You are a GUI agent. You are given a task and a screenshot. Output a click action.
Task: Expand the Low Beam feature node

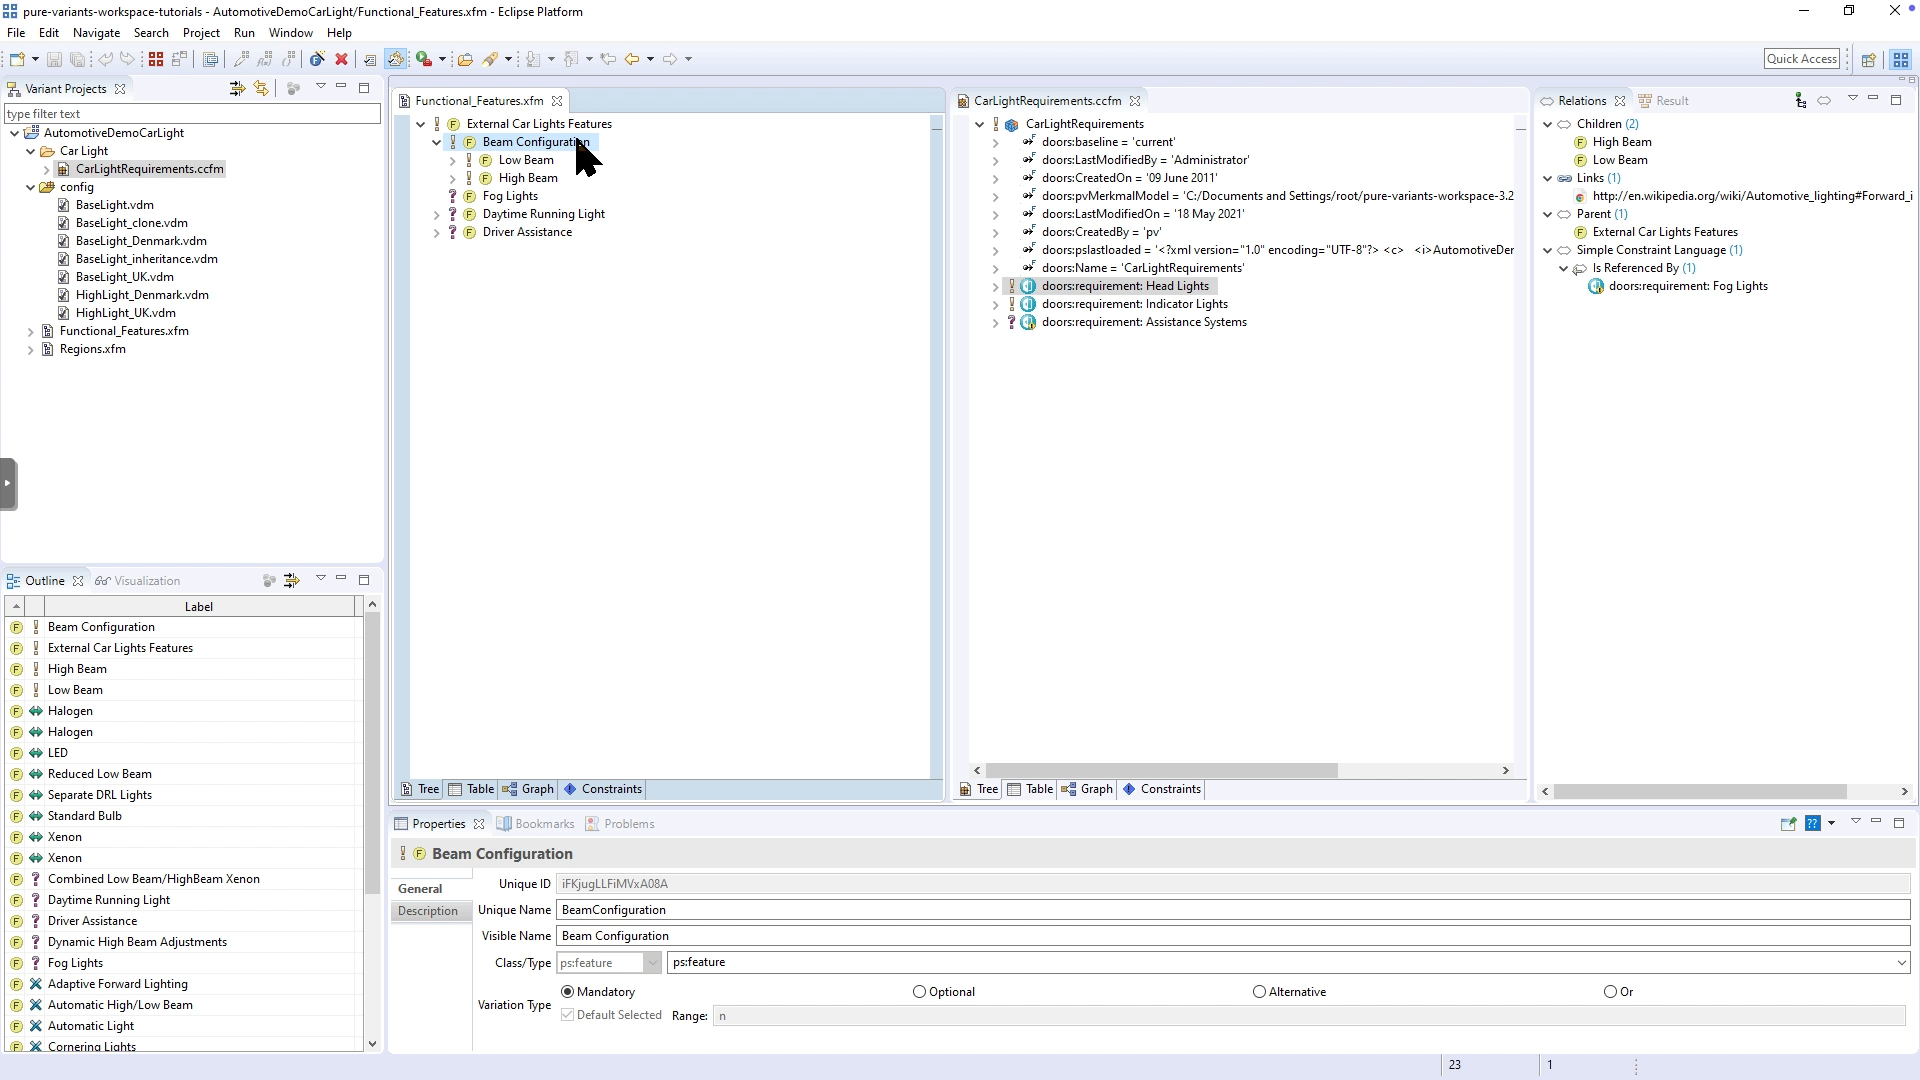point(453,161)
